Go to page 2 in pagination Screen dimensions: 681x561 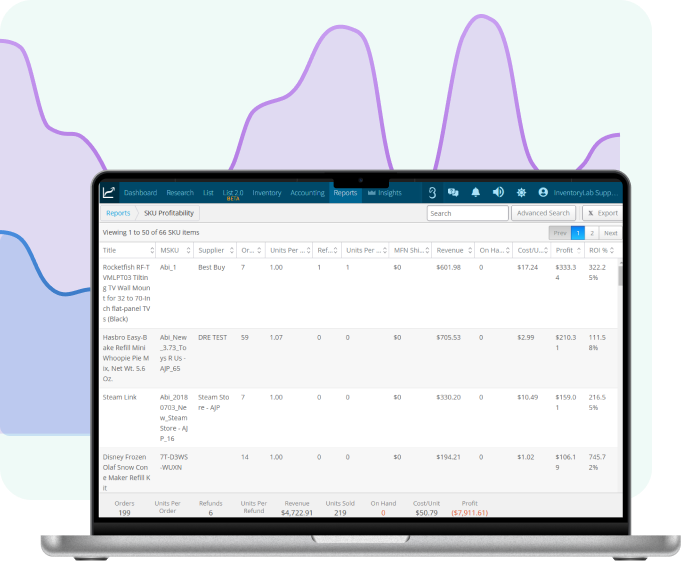[x=592, y=233]
